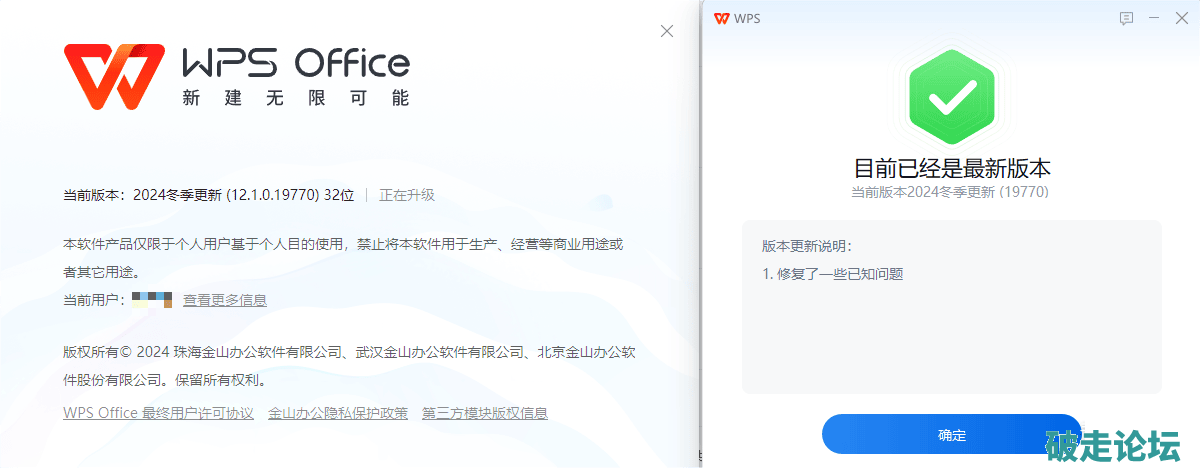Image resolution: width=1200 pixels, height=468 pixels.
Task: Click the 正在升级 status text
Action: pyautogui.click(x=407, y=195)
